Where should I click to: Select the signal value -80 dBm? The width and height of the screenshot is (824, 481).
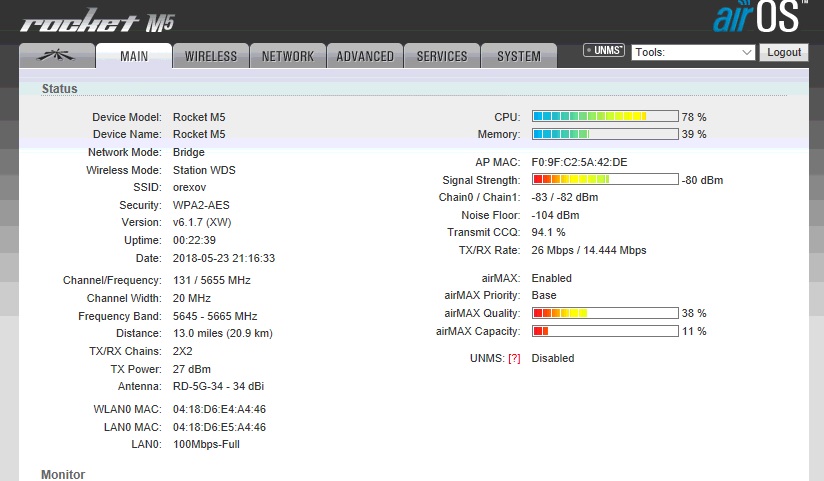pos(702,180)
